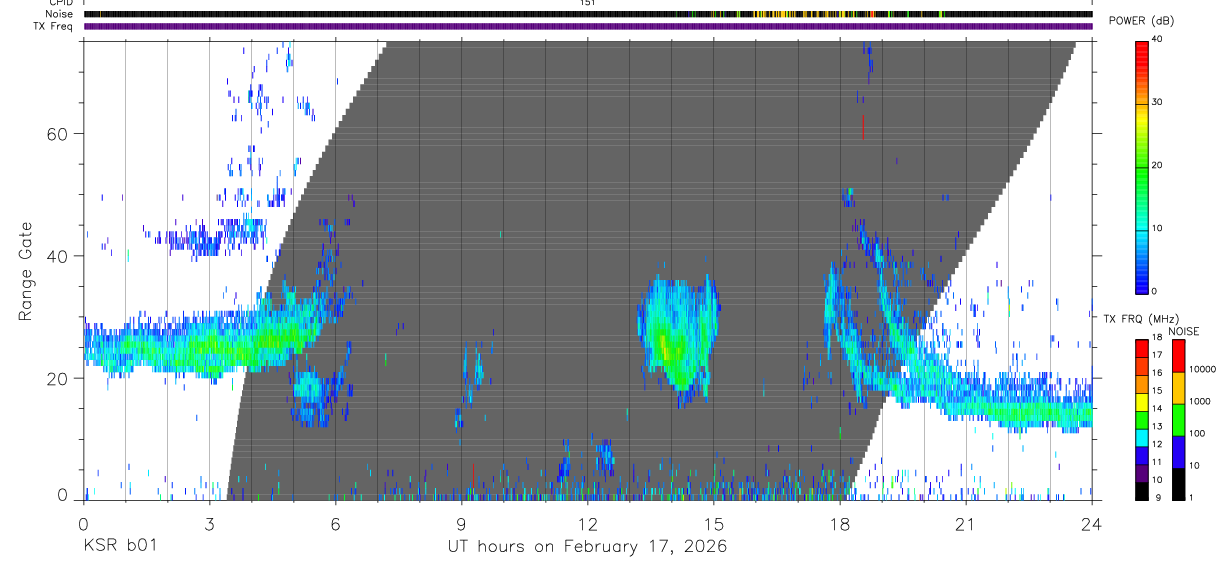Click the POWER (dB) legend title
Screen dimensions: 1228x567
[1141, 20]
